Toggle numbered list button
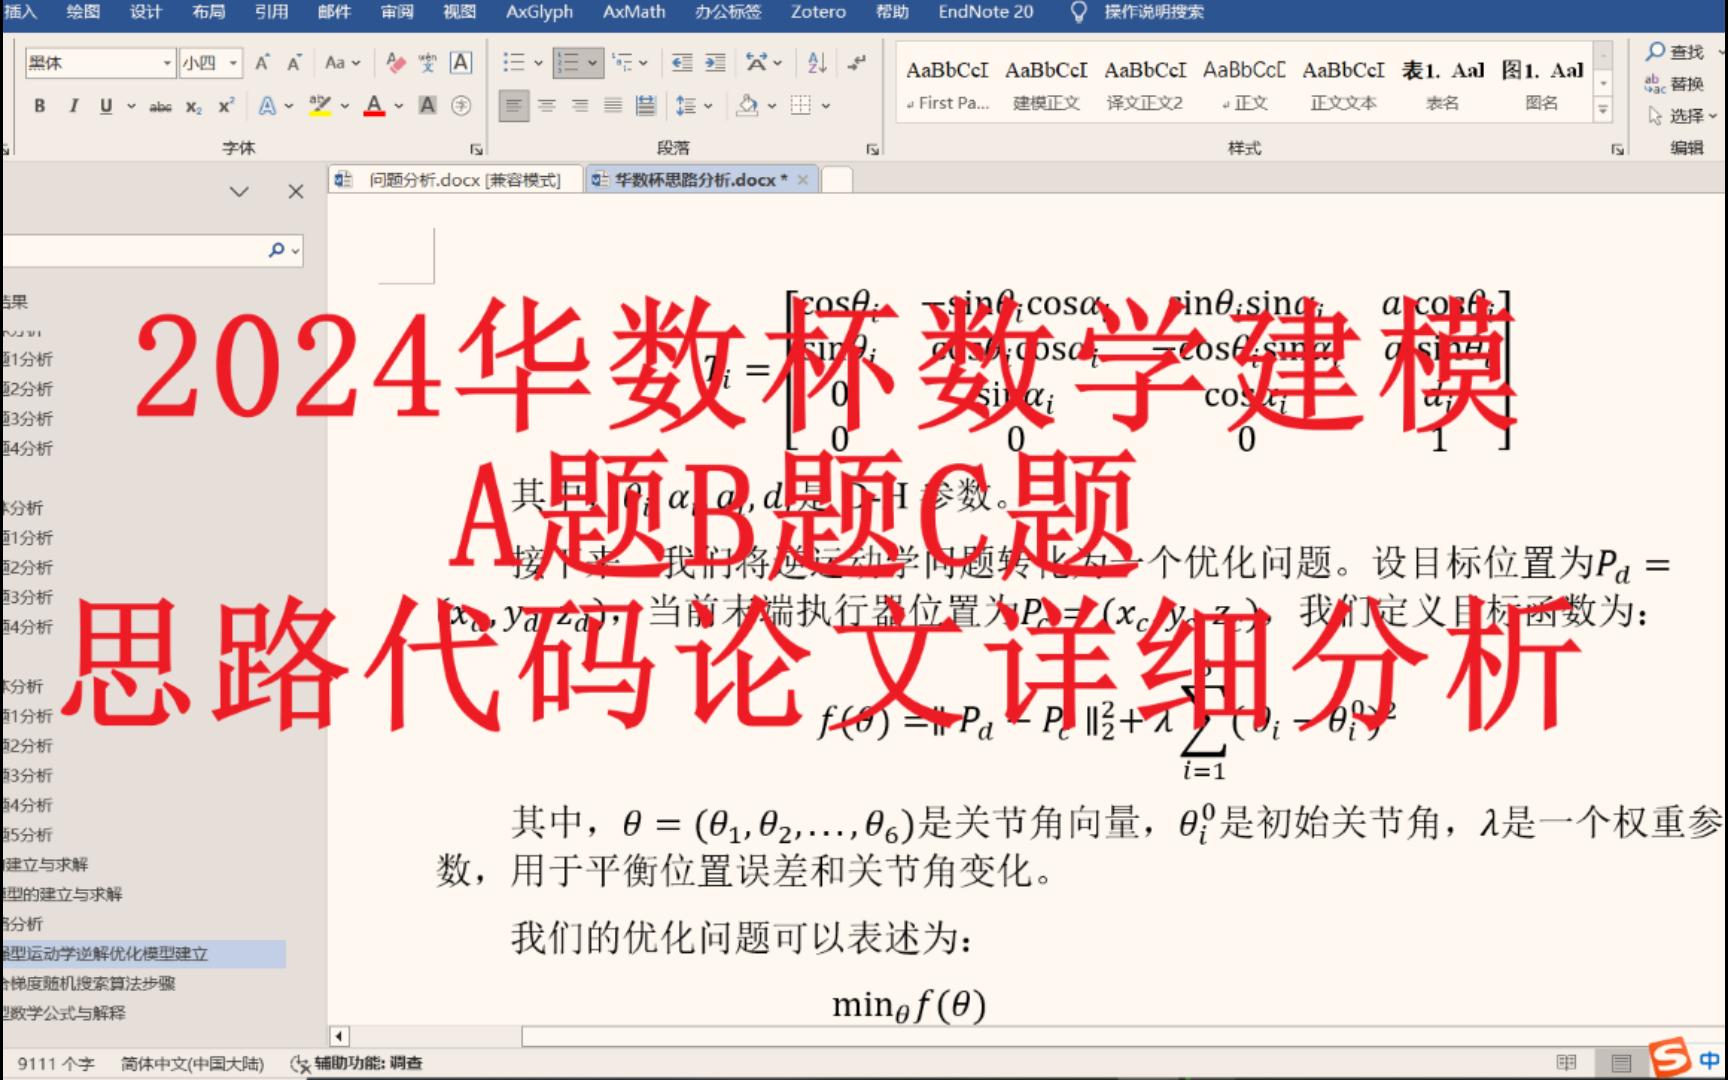The height and width of the screenshot is (1080, 1728). [569, 63]
